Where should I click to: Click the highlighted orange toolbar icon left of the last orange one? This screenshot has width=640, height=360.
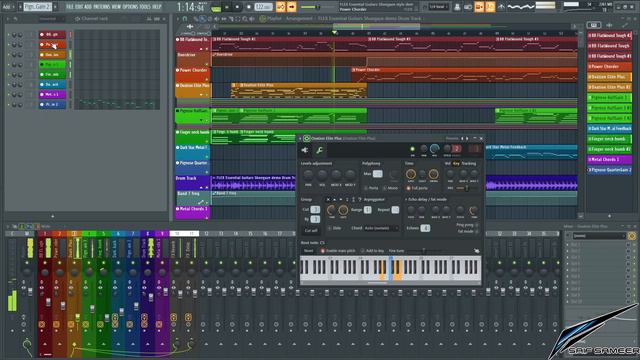(479, 7)
